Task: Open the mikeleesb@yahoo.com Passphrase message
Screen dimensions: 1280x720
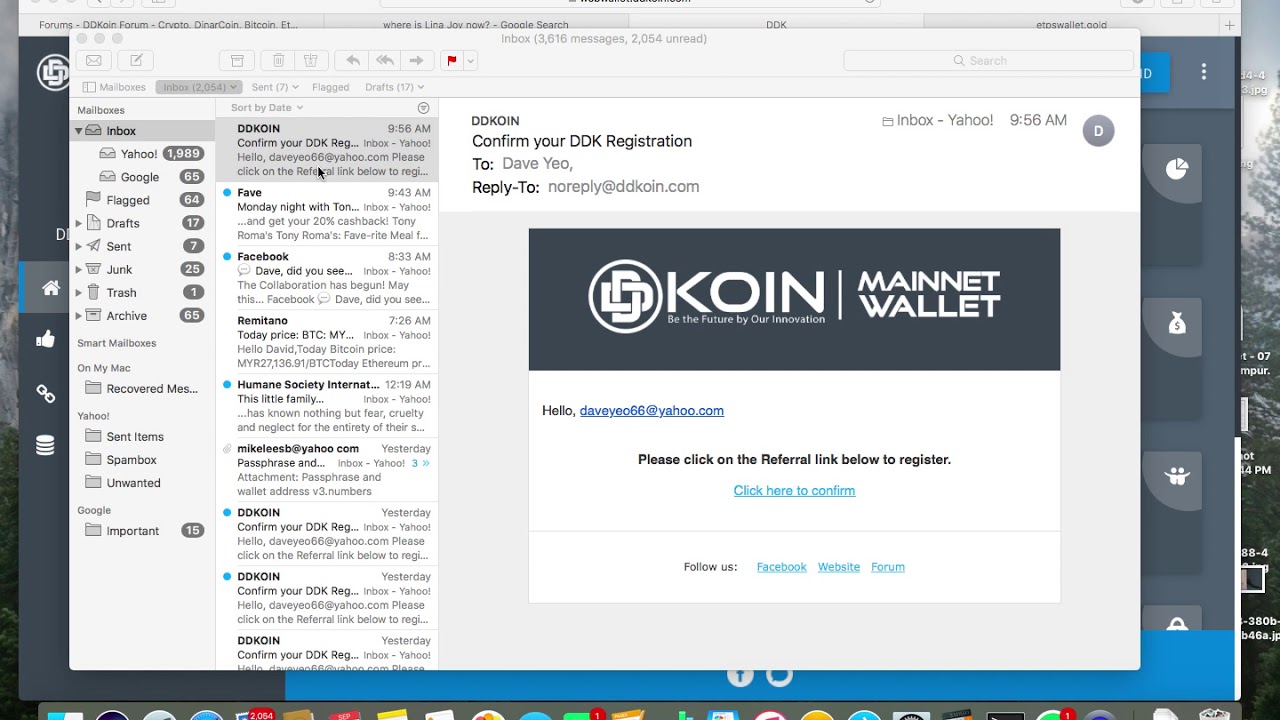Action: pos(327,470)
